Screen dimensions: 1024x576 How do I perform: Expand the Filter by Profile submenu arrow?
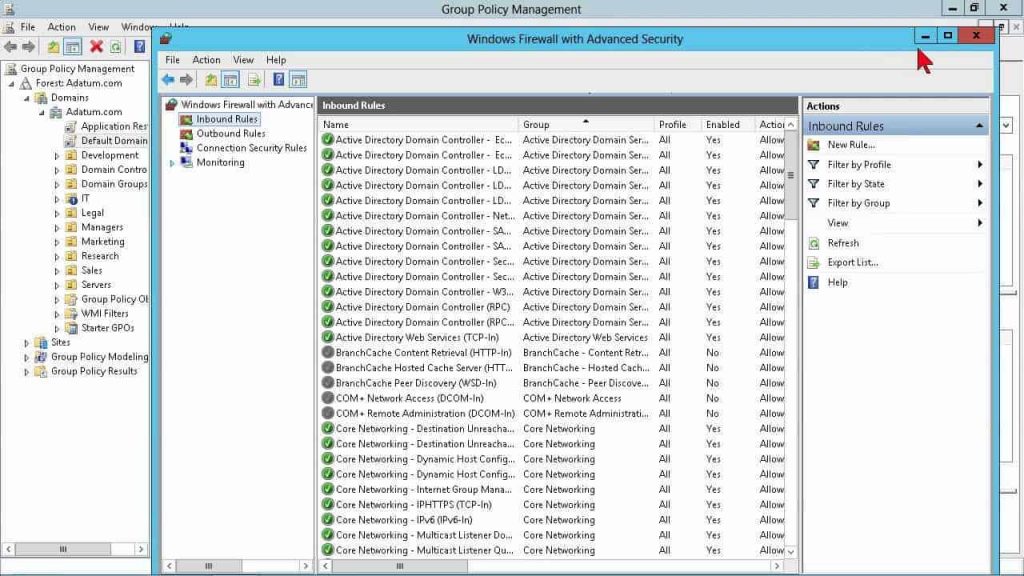click(x=980, y=165)
